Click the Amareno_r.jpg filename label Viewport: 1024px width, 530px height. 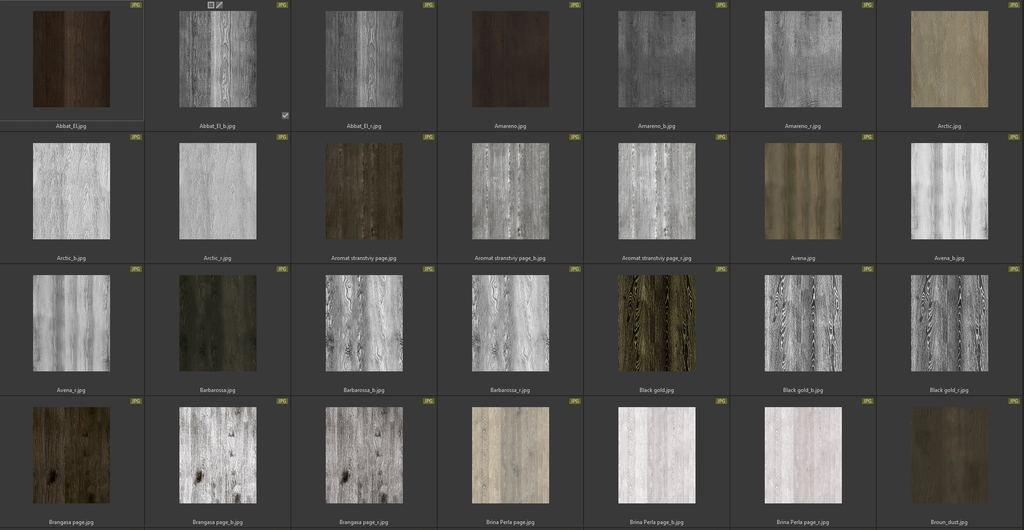pyautogui.click(x=803, y=126)
